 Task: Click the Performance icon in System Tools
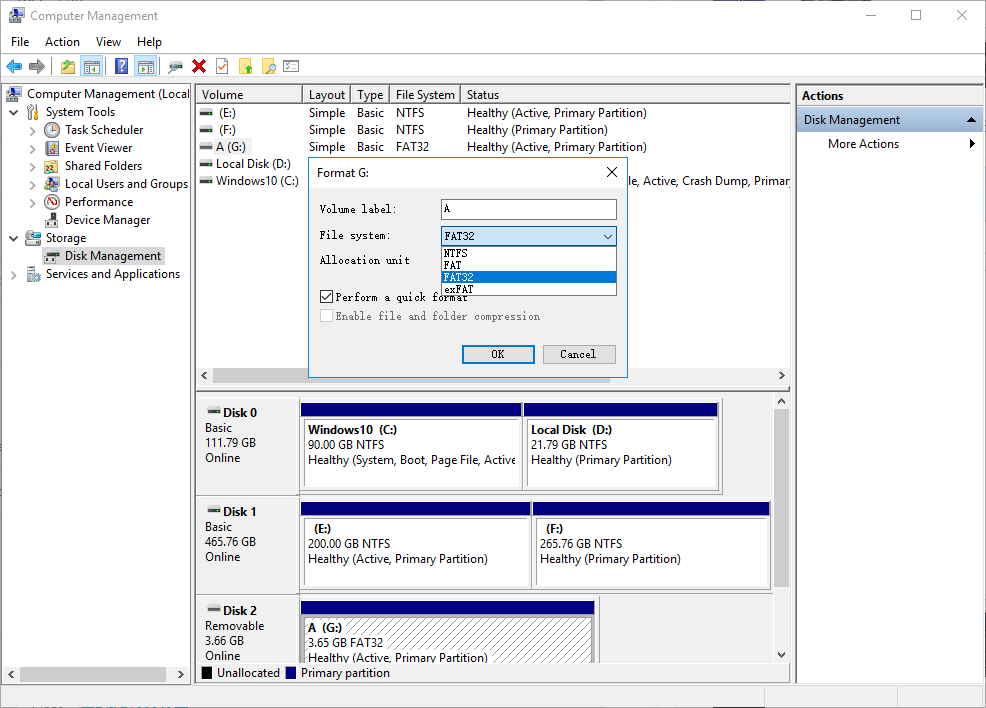(x=53, y=202)
